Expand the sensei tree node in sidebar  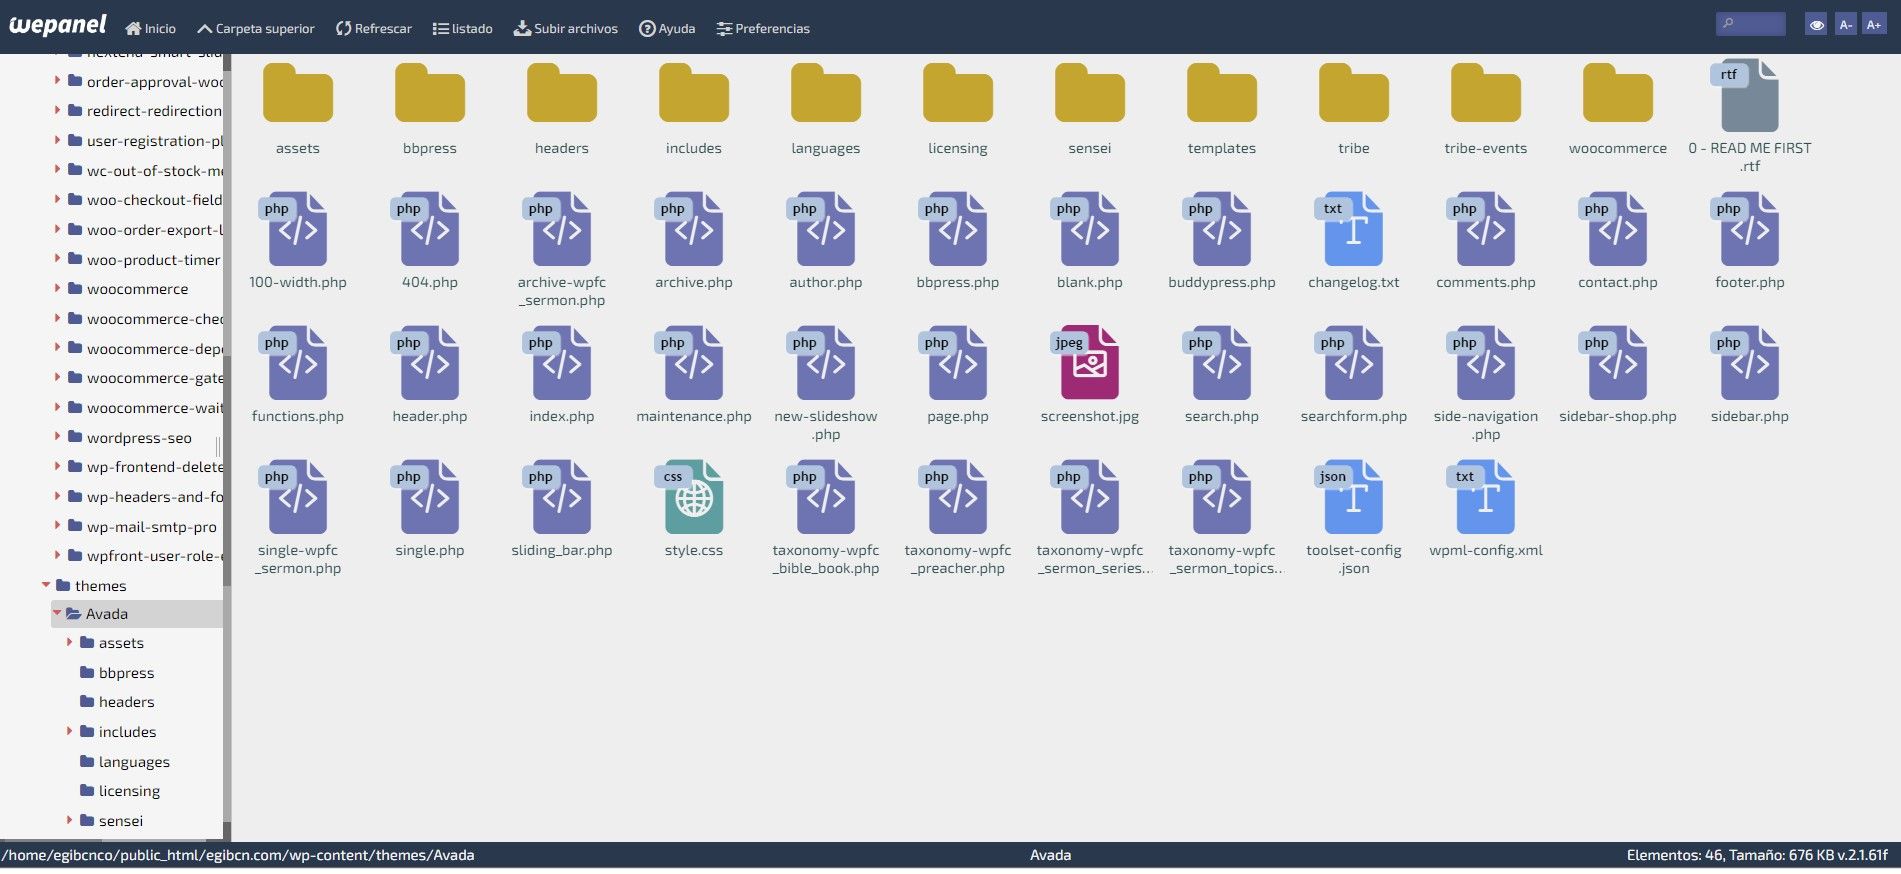tap(69, 820)
